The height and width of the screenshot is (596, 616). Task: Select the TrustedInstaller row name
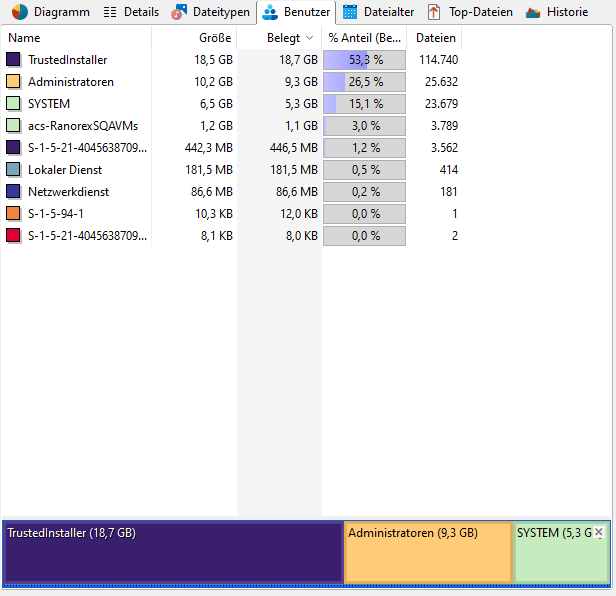pos(68,60)
